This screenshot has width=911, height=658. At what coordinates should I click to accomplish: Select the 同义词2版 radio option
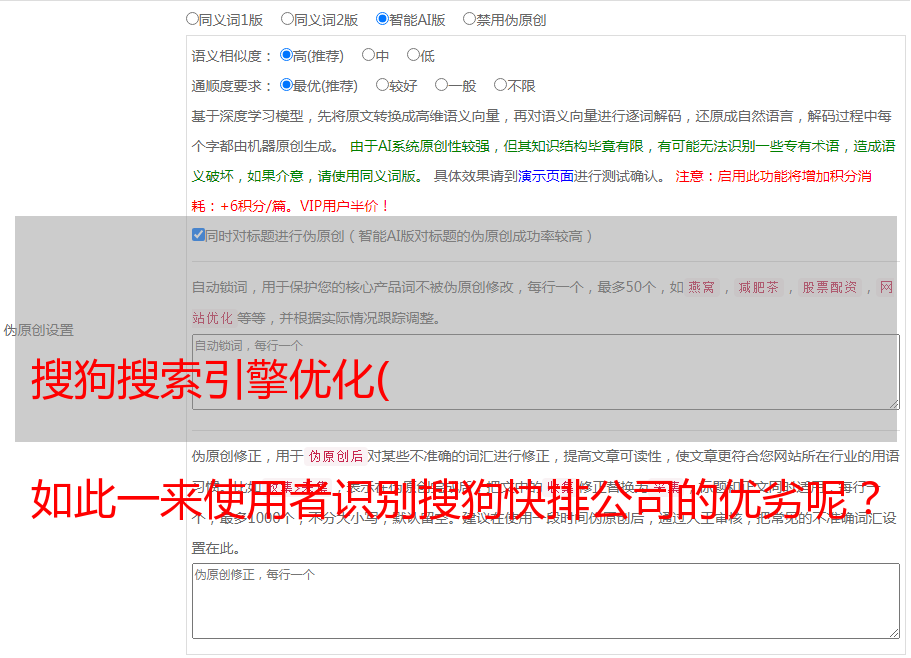click(x=287, y=19)
